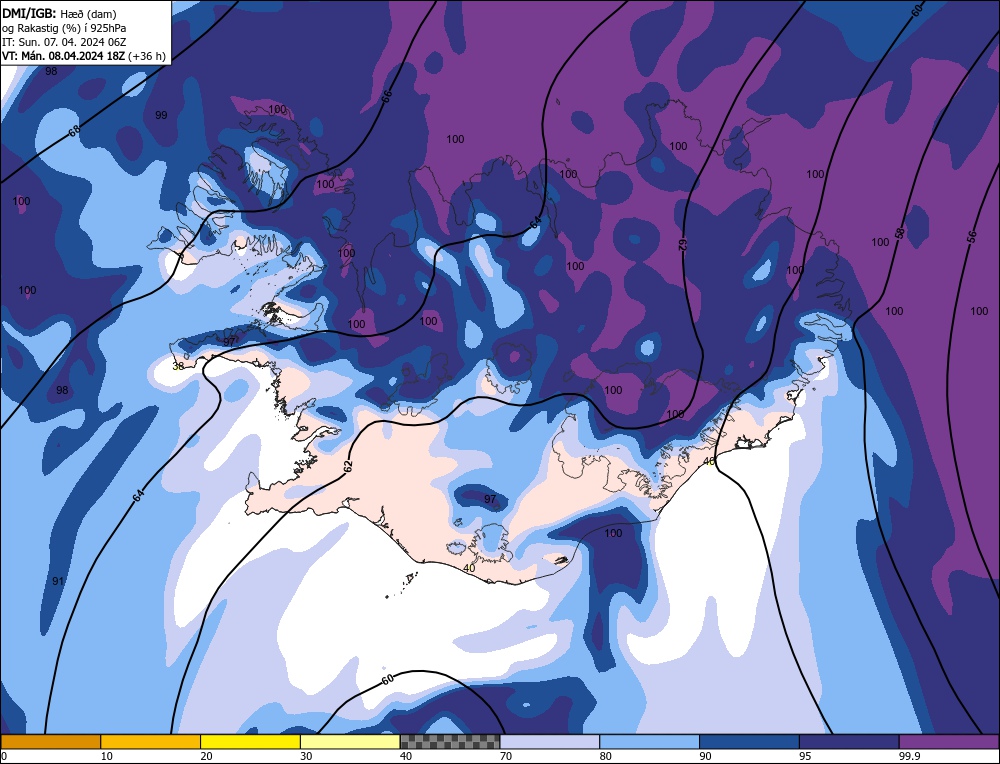Click the yellow 20–30 legend swatch
Viewport: 1000px width, 764px height.
pos(250,741)
